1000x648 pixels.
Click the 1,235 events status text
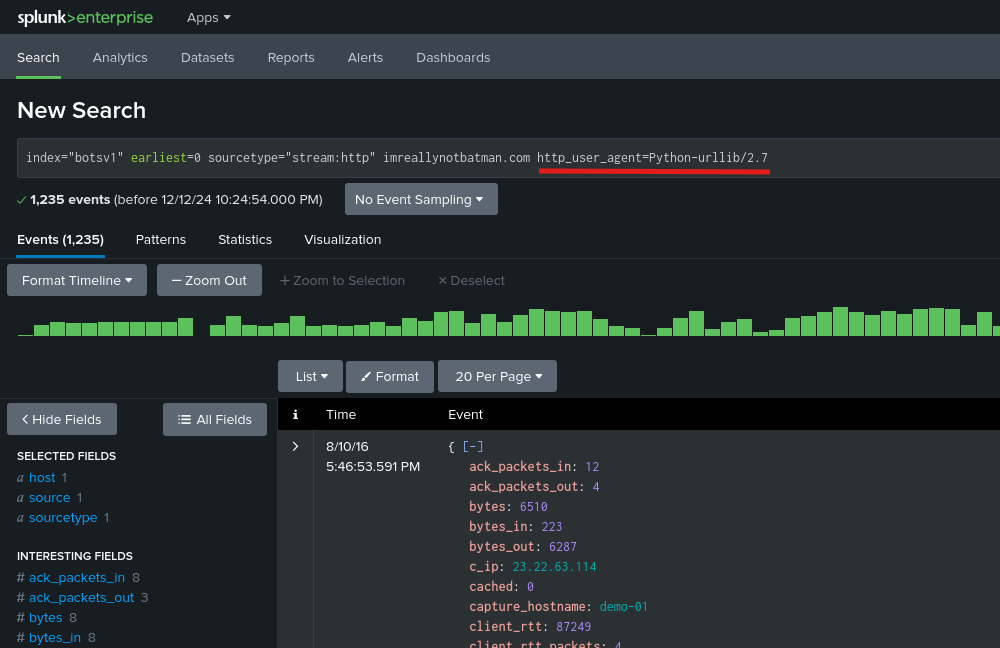[70, 200]
